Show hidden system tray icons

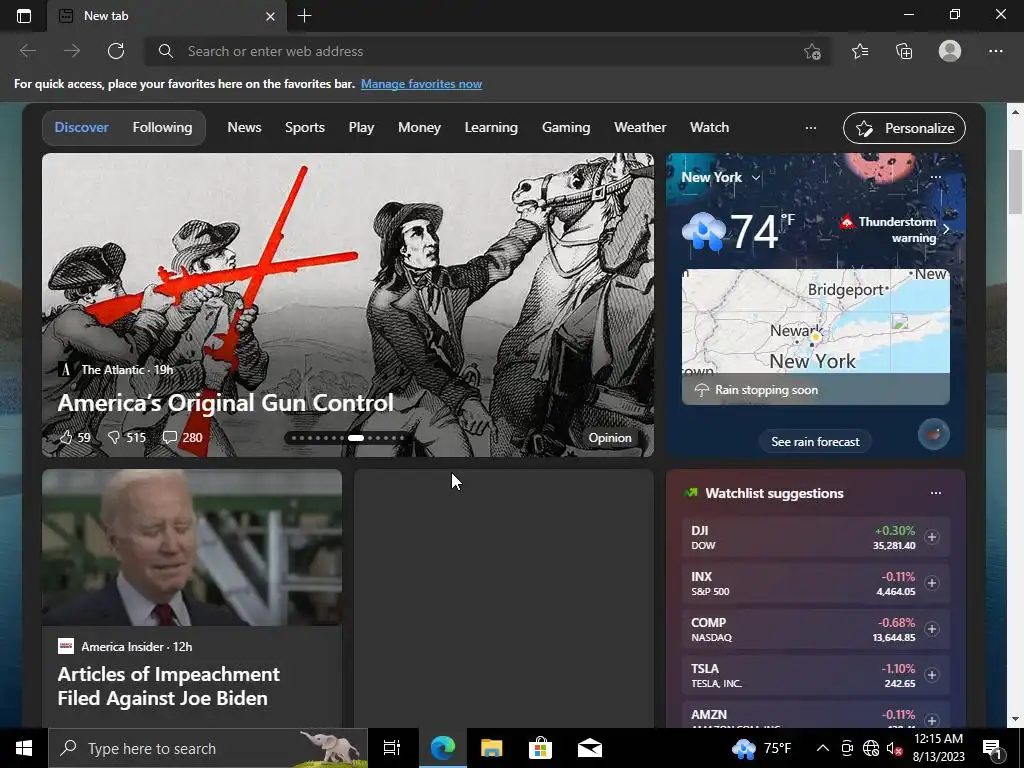[x=823, y=748]
